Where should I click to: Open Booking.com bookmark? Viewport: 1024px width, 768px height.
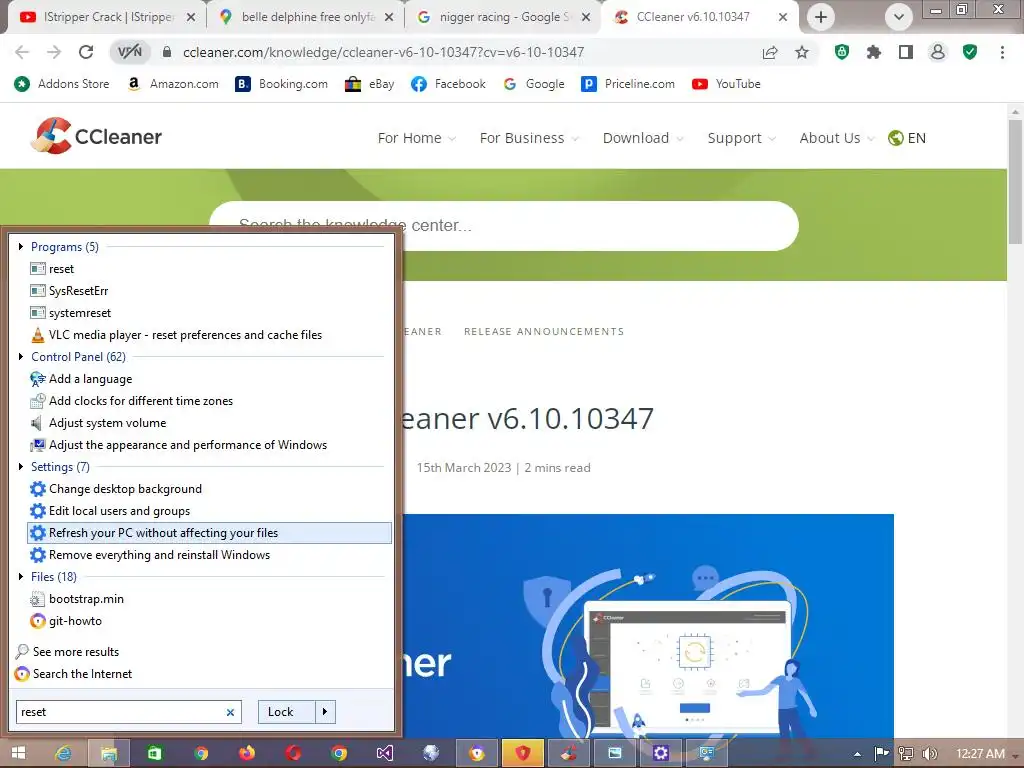tap(281, 84)
